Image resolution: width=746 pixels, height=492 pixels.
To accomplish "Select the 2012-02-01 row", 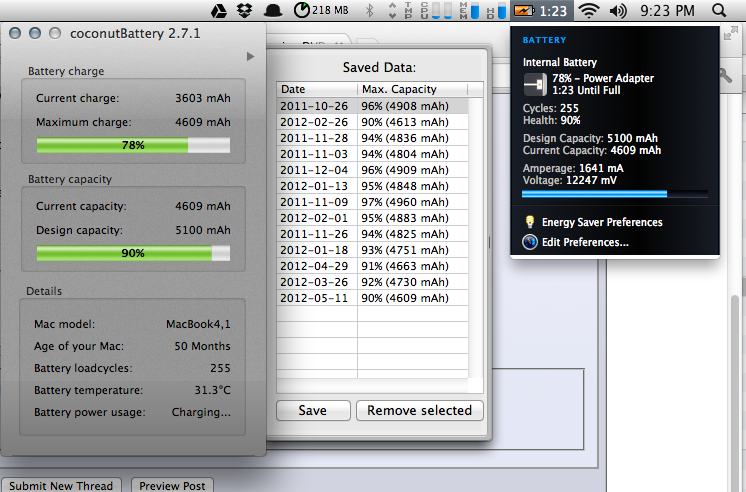I will click(x=373, y=218).
